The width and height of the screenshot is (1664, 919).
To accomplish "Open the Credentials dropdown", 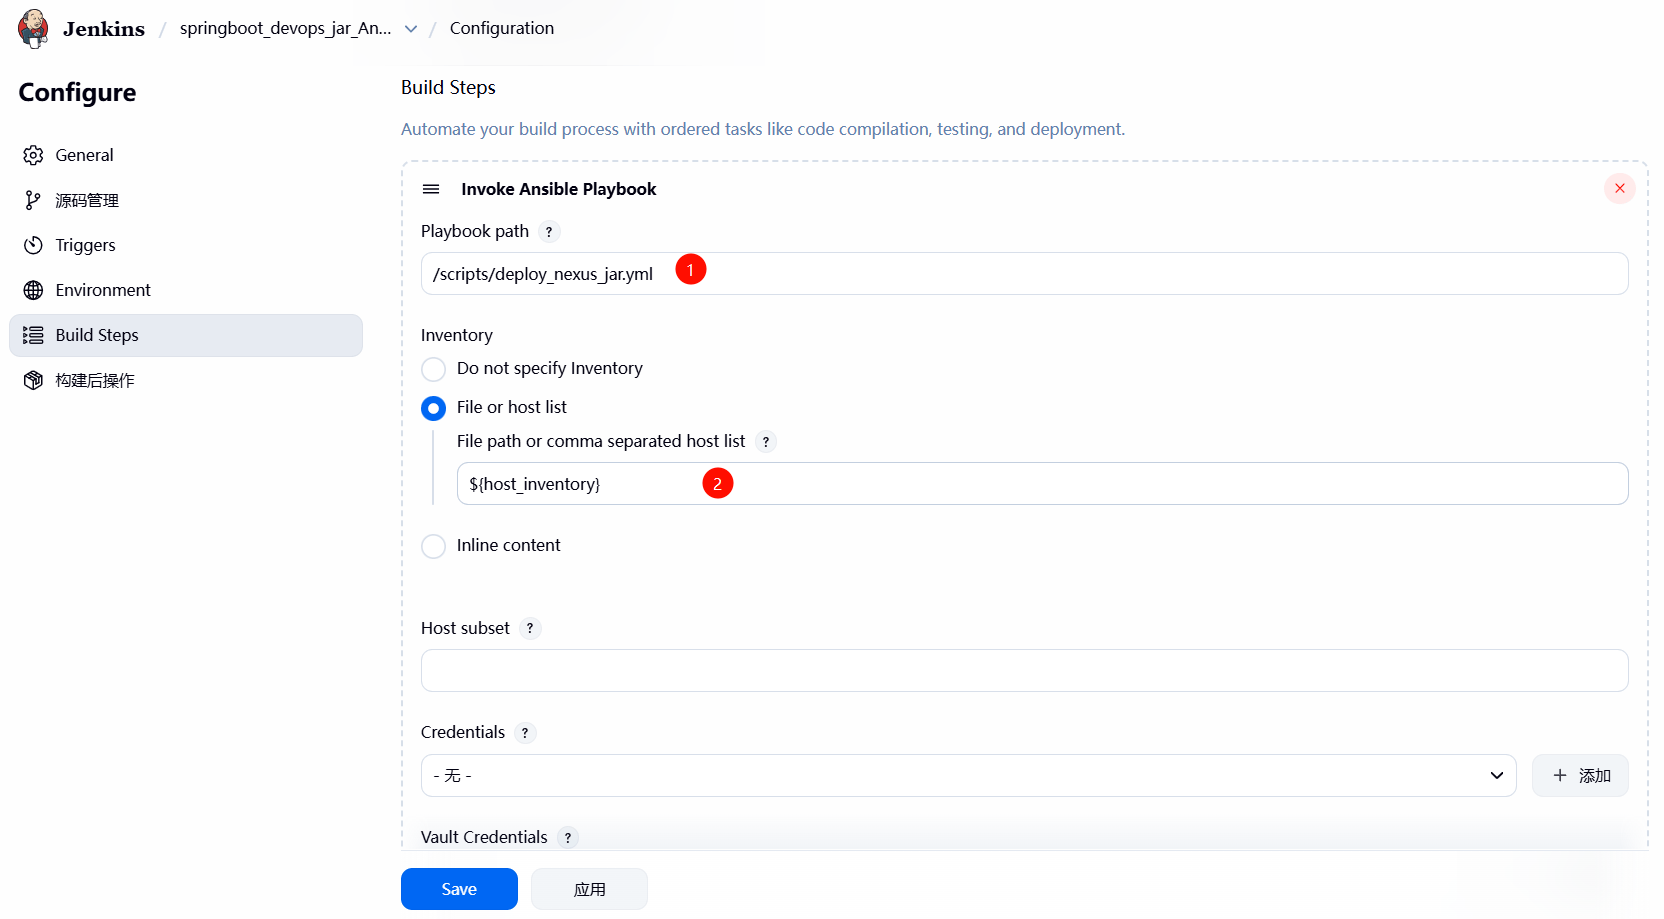I will pyautogui.click(x=968, y=776).
